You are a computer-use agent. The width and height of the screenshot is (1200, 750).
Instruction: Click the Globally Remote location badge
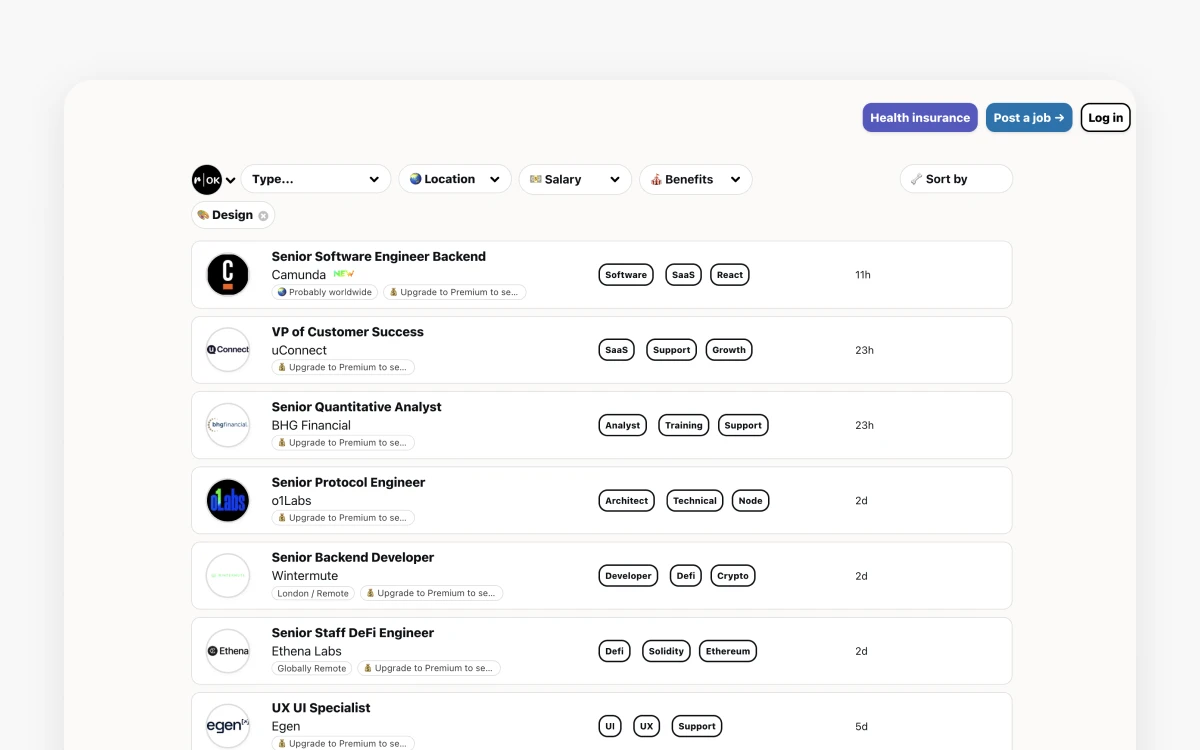[312, 668]
